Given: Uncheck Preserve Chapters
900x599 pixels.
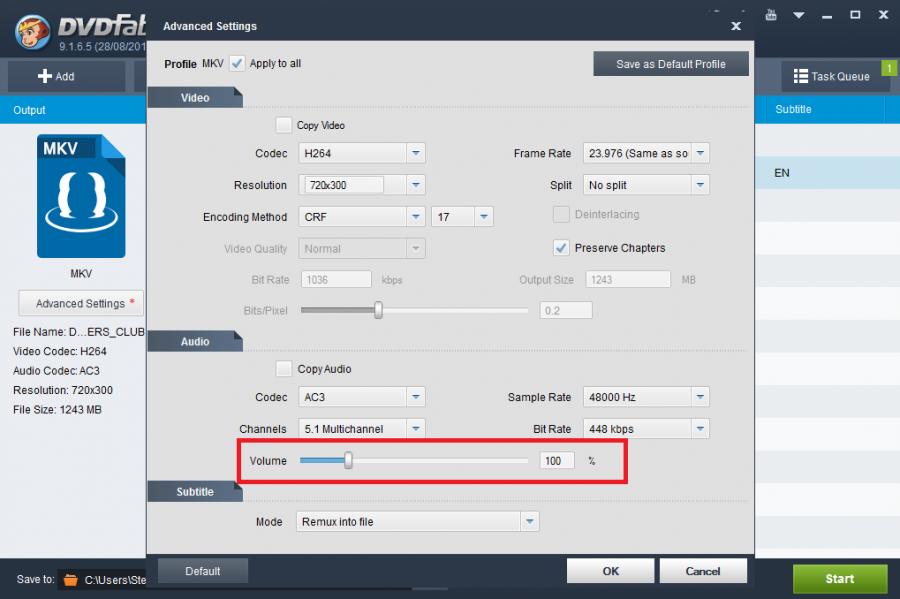Looking at the screenshot, I should [561, 248].
